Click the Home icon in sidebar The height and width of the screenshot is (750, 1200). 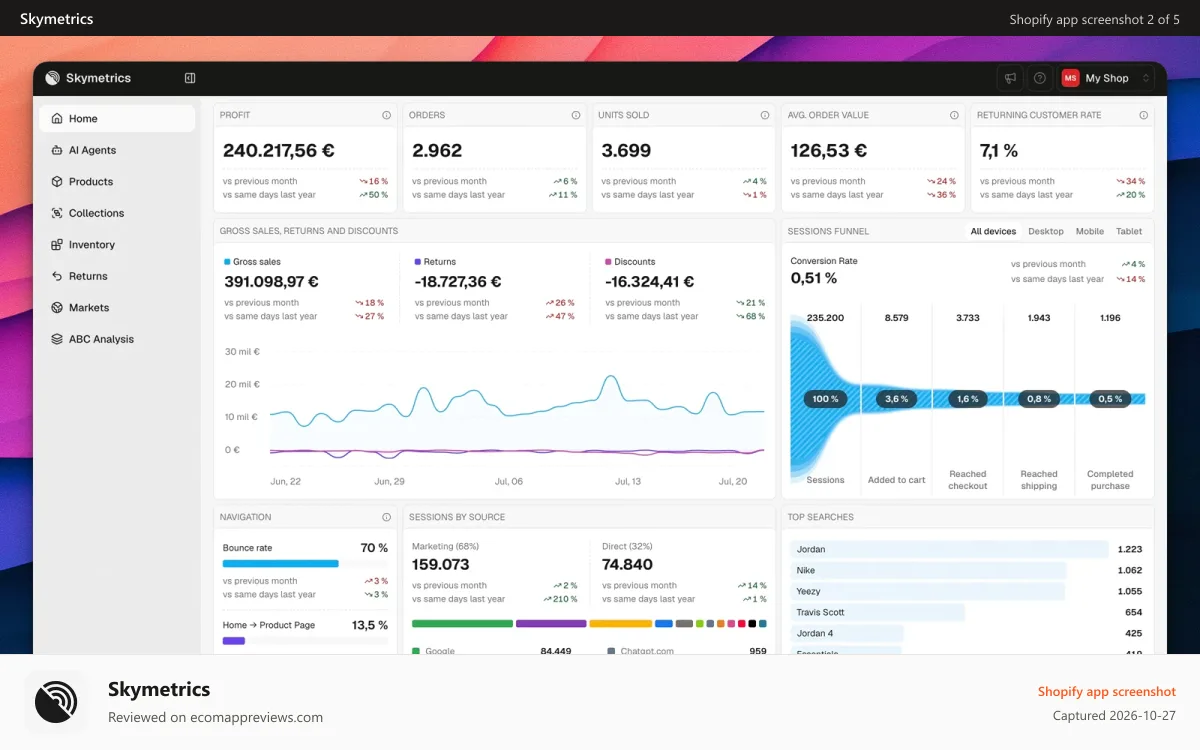pos(57,118)
